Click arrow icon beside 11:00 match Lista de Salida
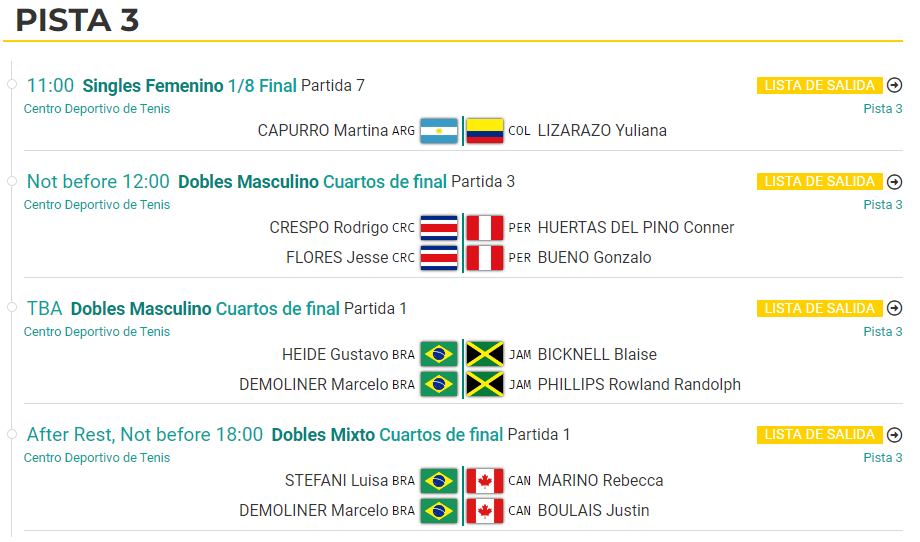This screenshot has width=920, height=542. click(894, 86)
